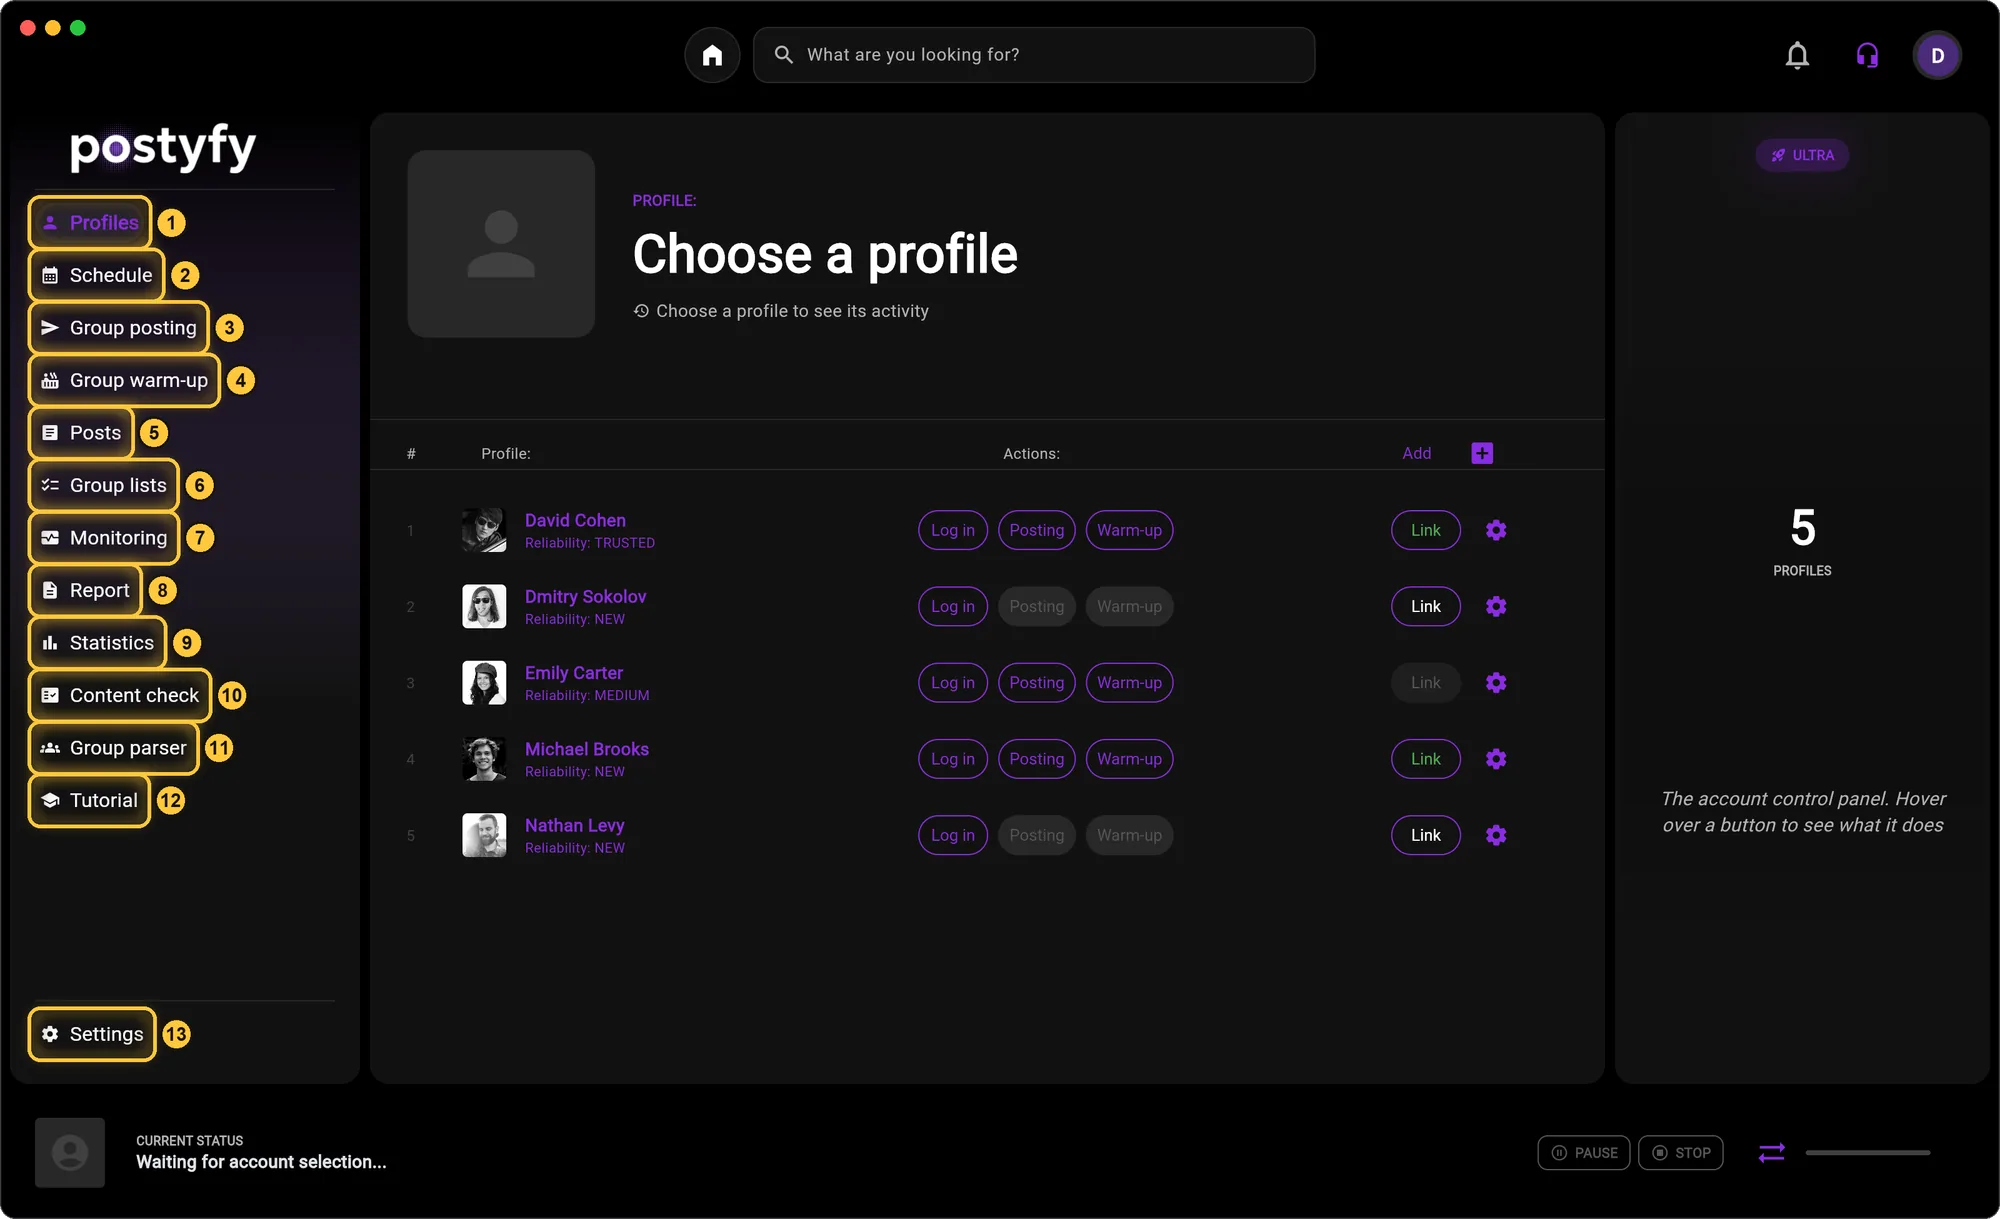Open notifications bell icon

click(x=1797, y=55)
